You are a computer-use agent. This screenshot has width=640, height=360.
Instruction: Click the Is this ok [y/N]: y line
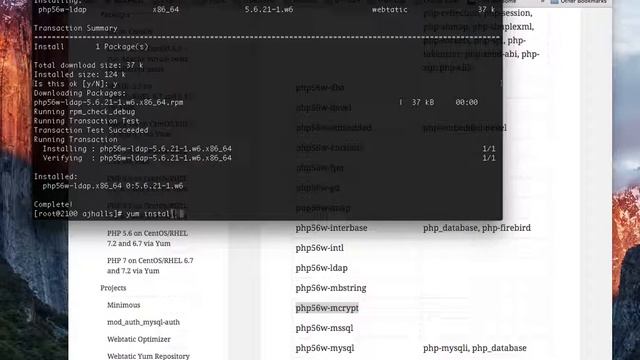76,84
